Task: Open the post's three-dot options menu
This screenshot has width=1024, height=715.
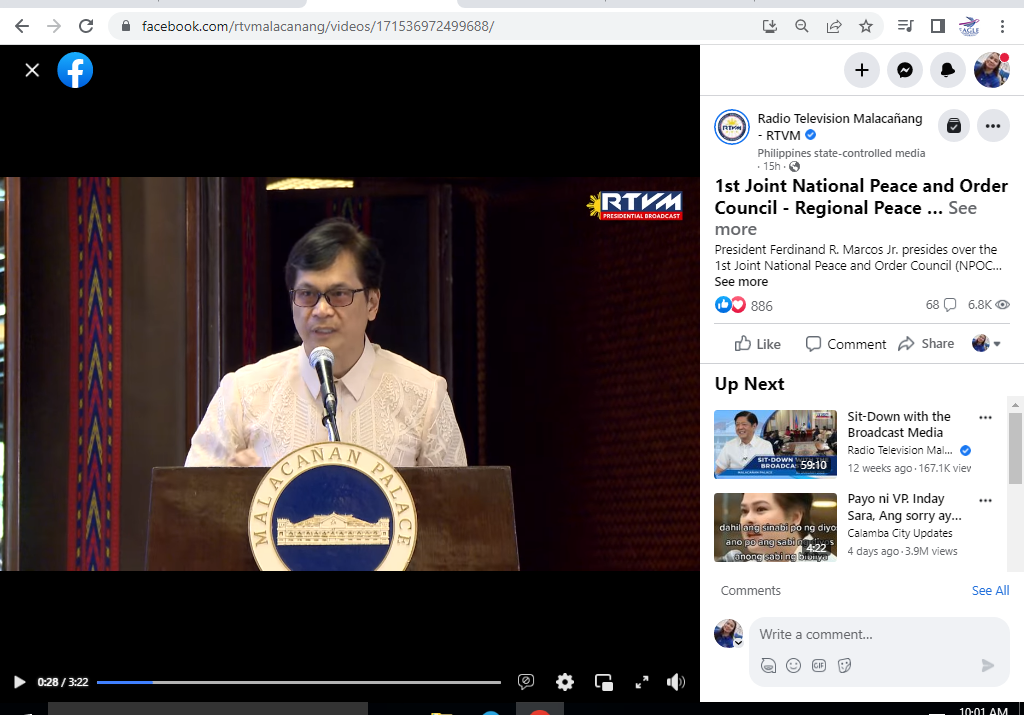Action: point(992,126)
